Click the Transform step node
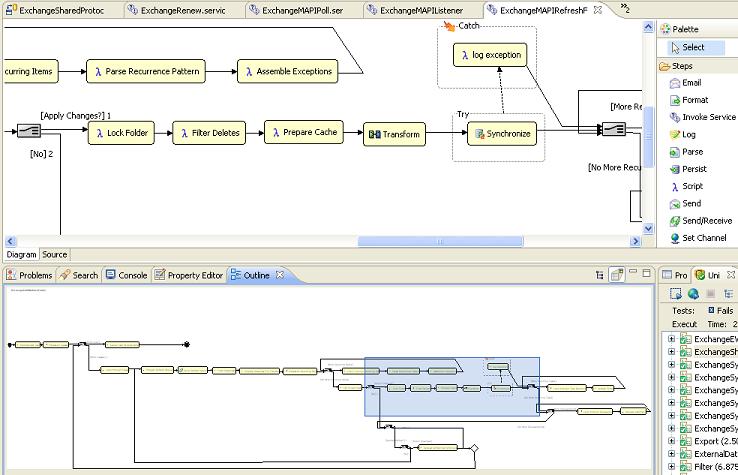Image resolution: width=738 pixels, height=475 pixels. click(394, 134)
